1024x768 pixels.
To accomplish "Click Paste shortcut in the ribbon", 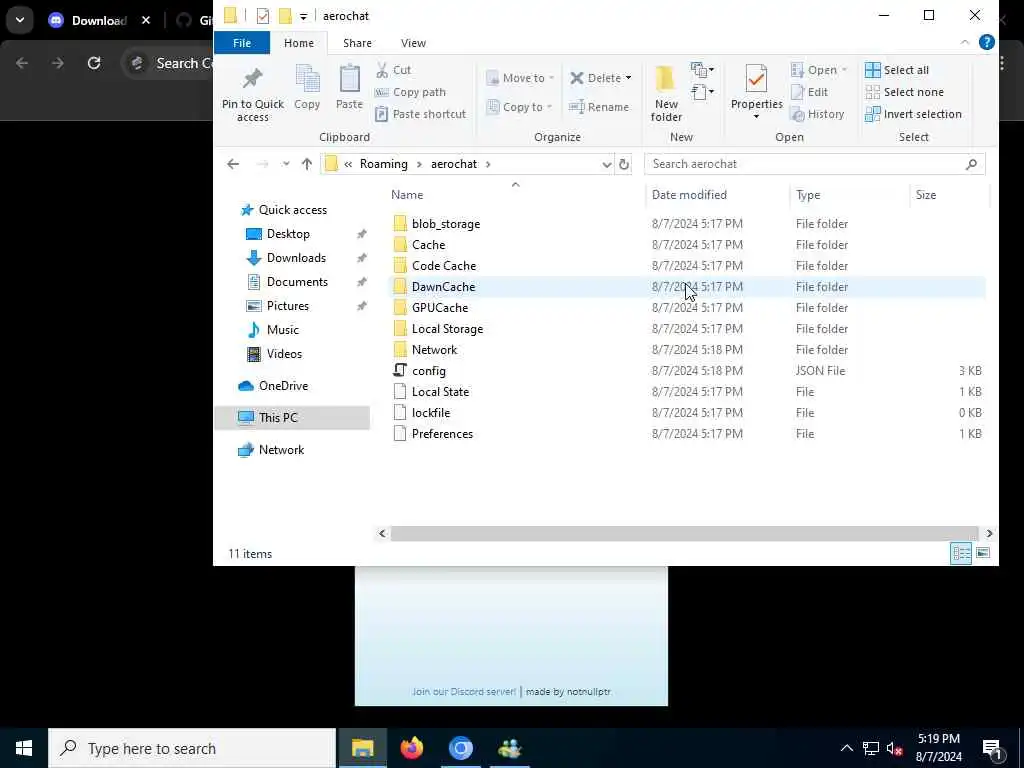I will [421, 114].
